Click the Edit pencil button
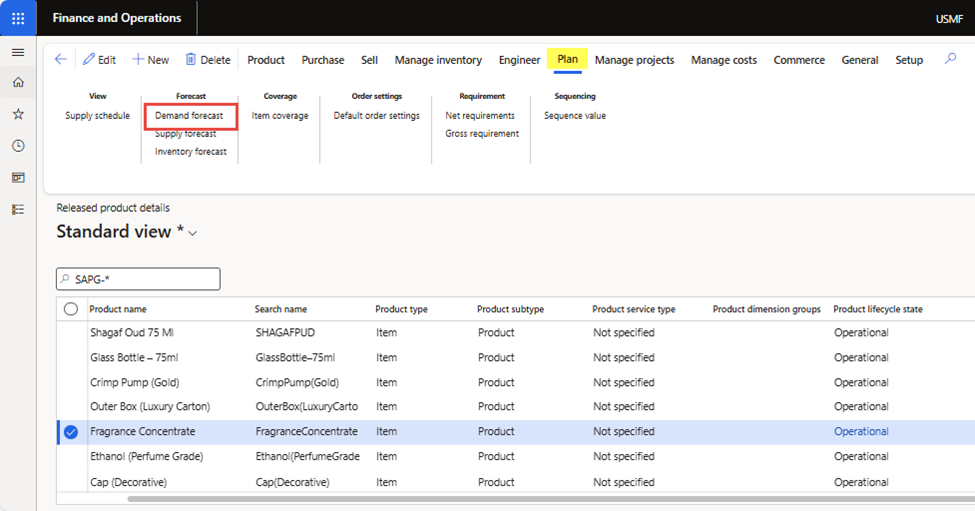The image size is (975, 511). click(x=99, y=60)
